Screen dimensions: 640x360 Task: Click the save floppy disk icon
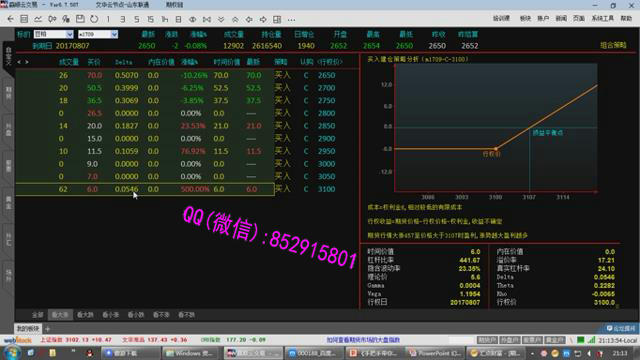pos(80,19)
